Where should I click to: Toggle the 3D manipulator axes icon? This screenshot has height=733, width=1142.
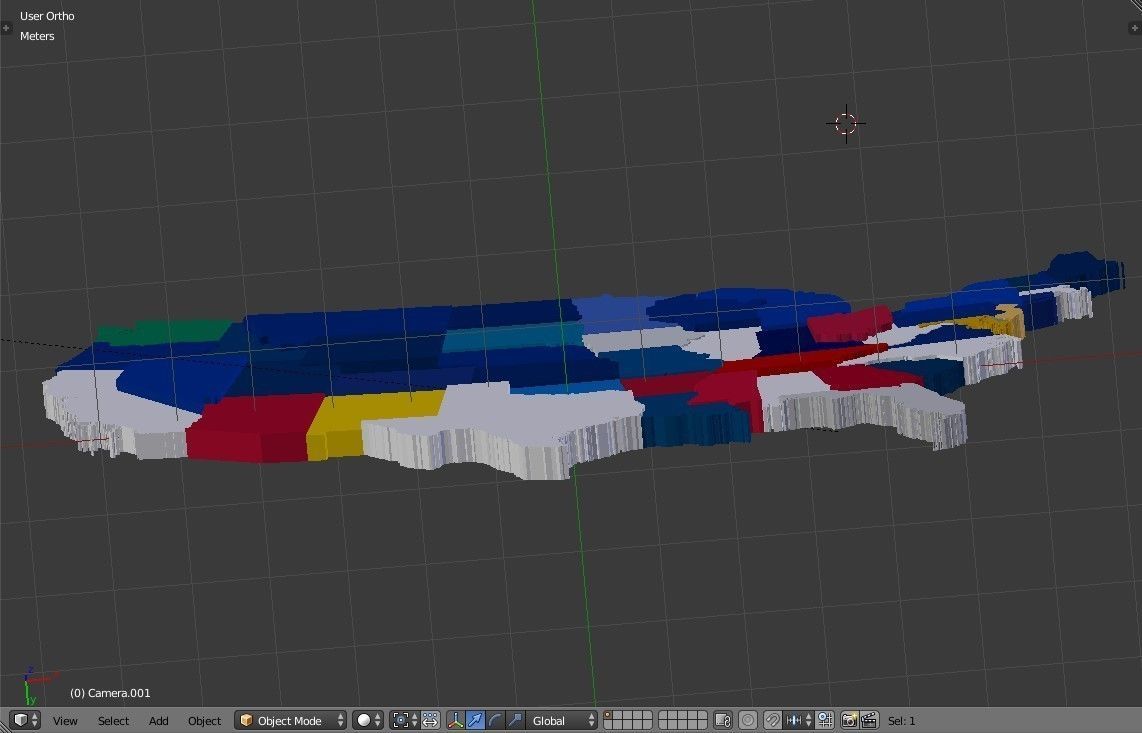point(456,721)
